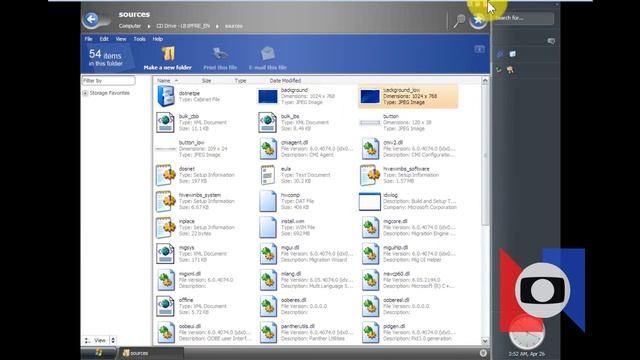
Task: Click the speech bubble icon in sidebar
Action: 551,41
